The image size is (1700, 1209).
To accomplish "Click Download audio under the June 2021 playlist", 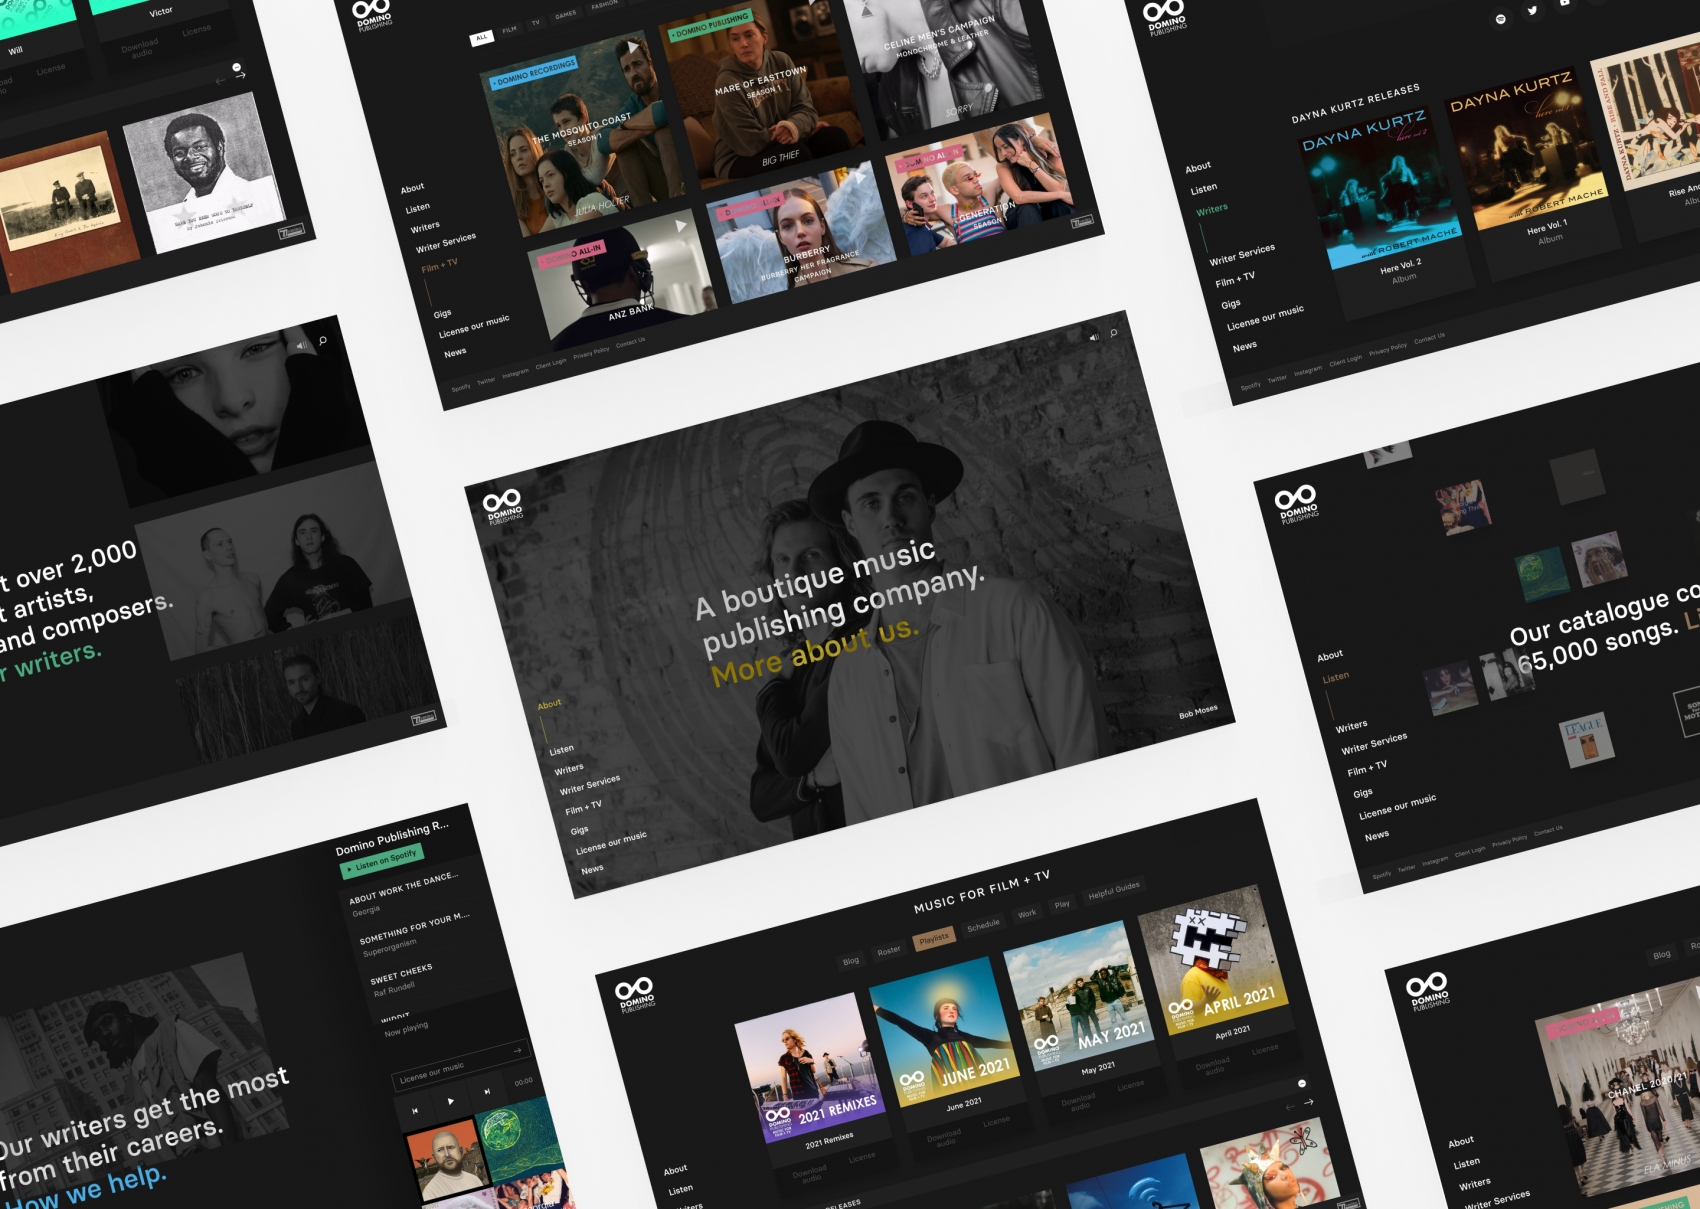I will [945, 1138].
